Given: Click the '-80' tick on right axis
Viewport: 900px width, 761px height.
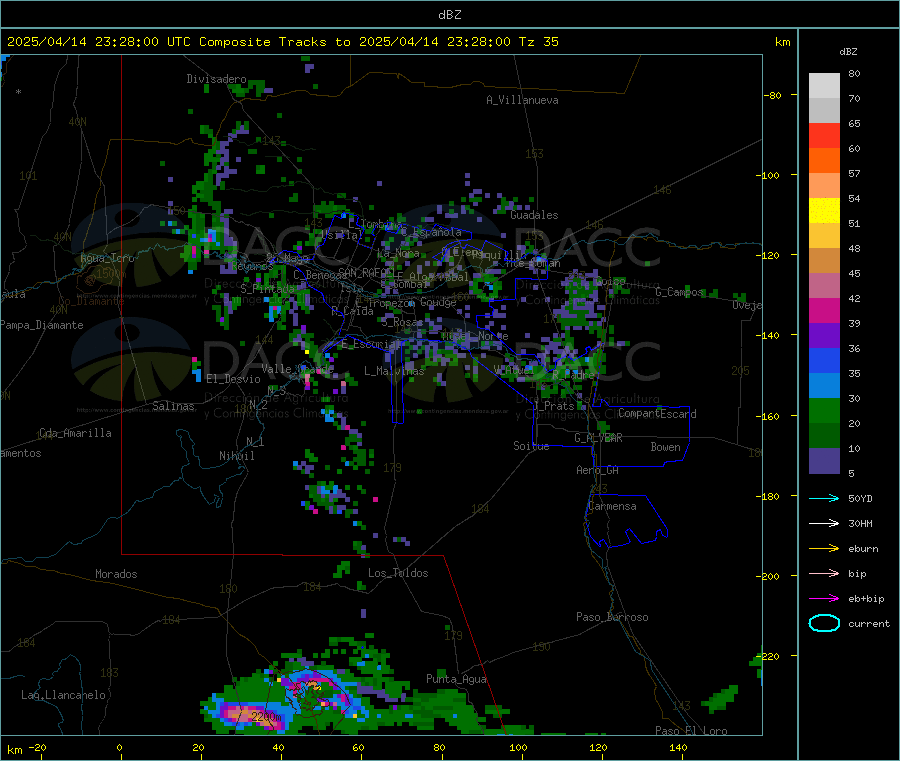Looking at the screenshot, I should coord(773,95).
